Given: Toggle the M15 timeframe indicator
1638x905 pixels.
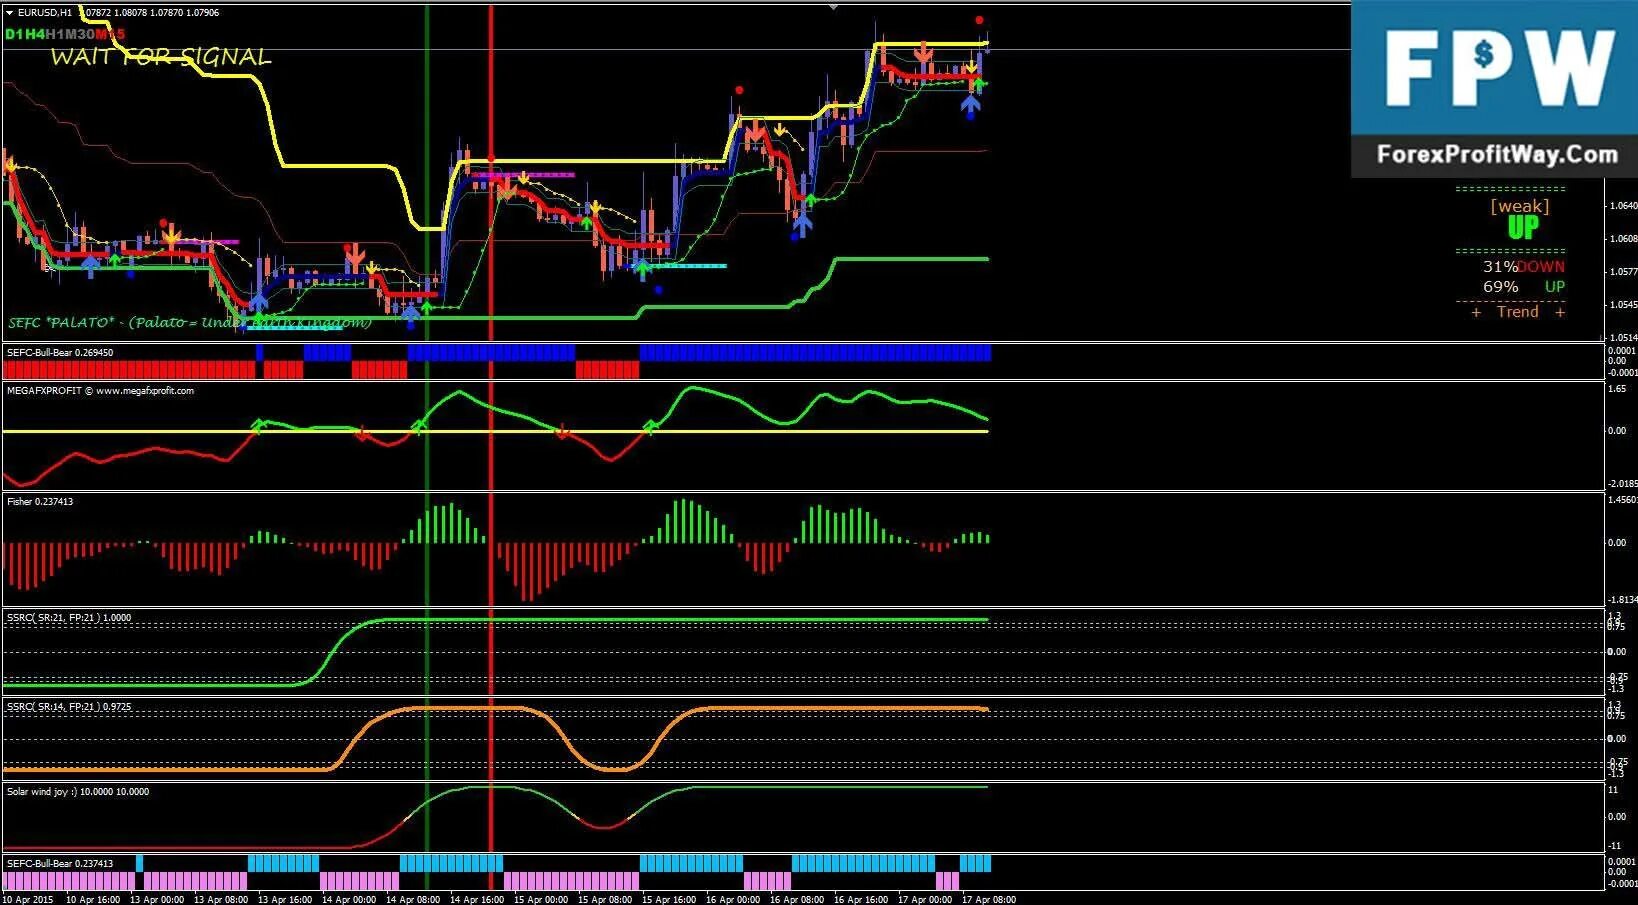Looking at the screenshot, I should [105, 33].
